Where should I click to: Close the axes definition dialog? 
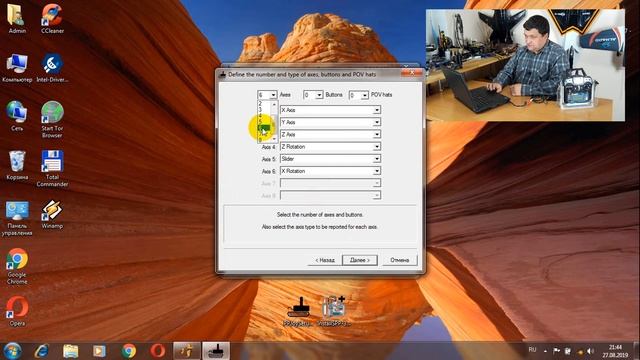pyautogui.click(x=412, y=73)
